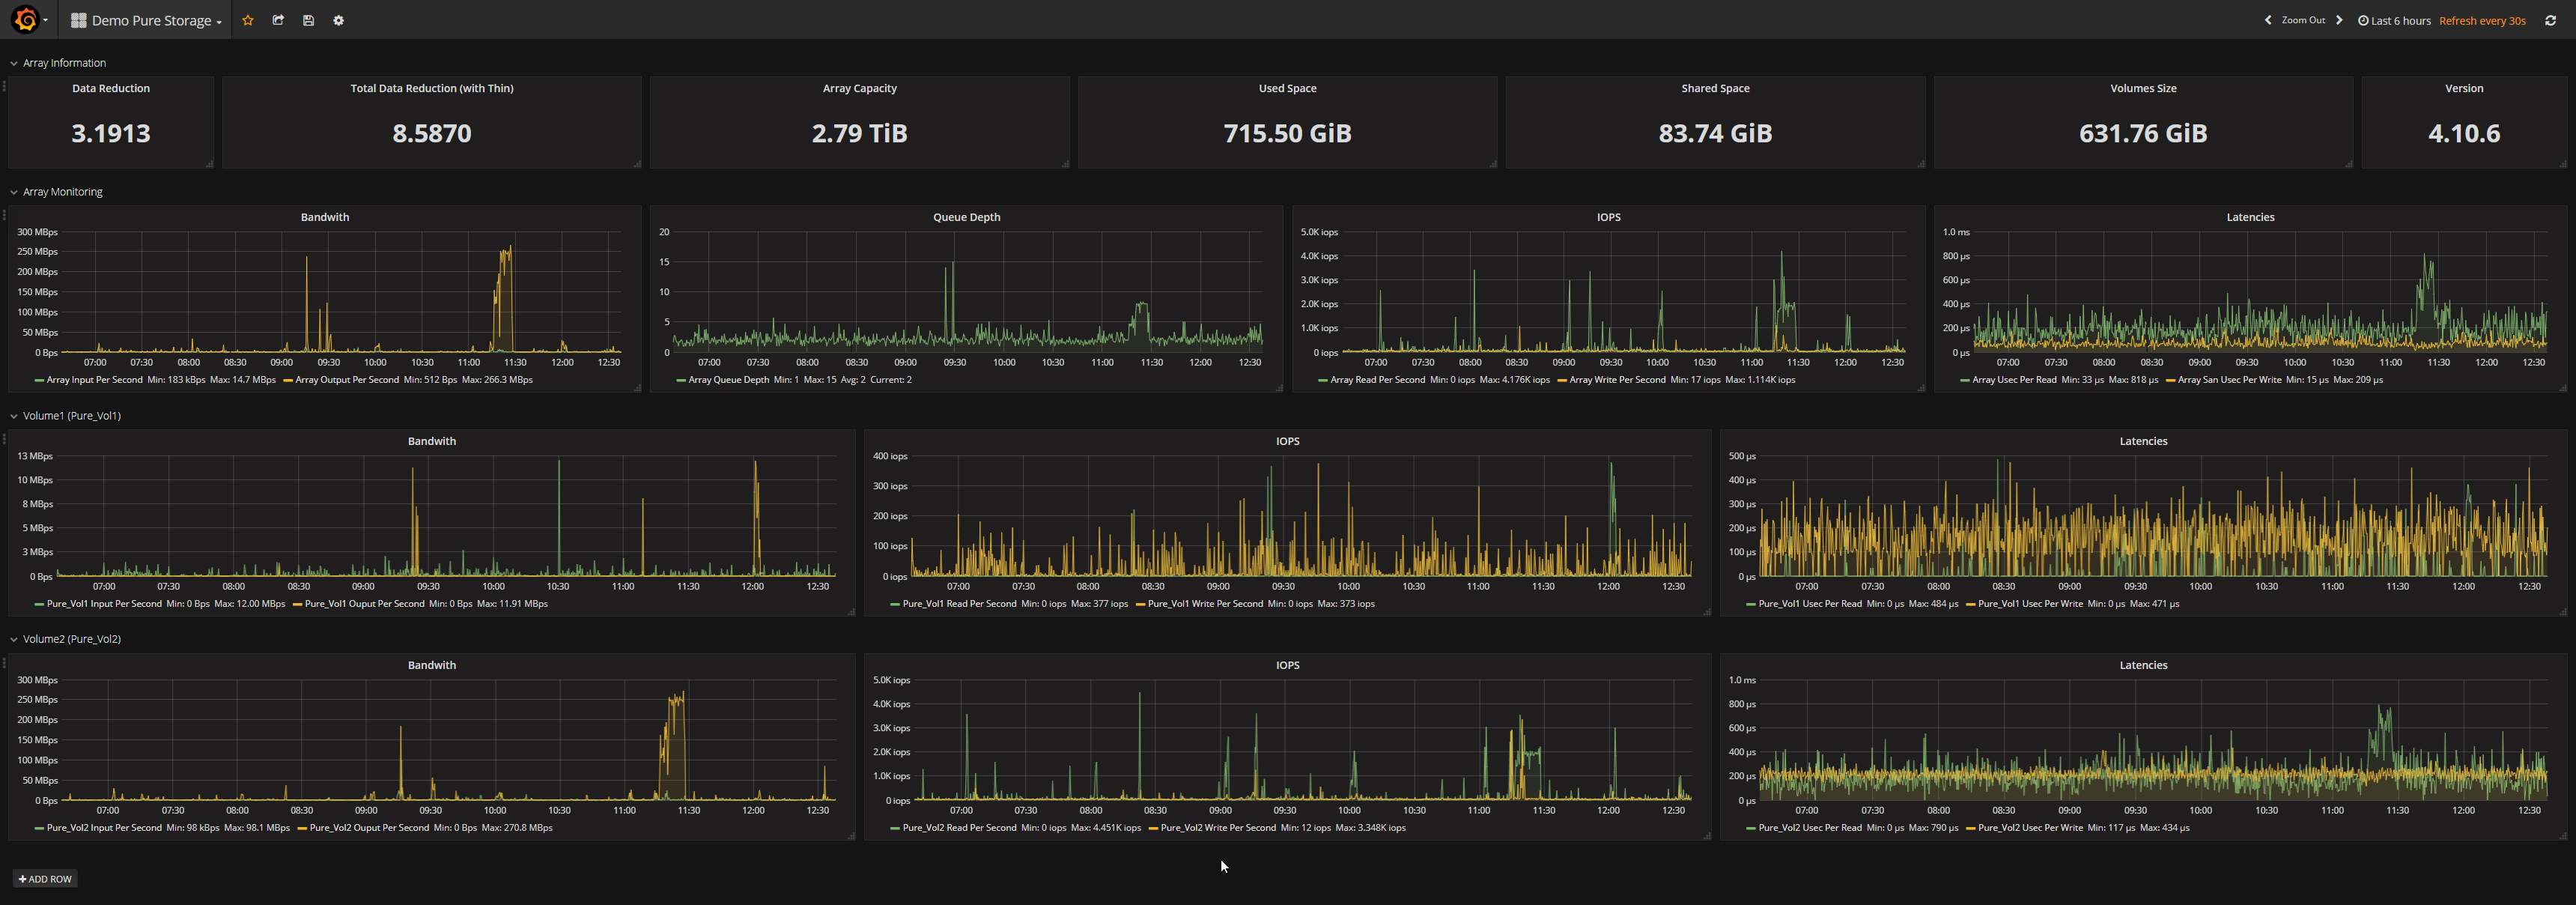Open the Last 6 hours time picker
This screenshot has width=2576, height=905.
[2394, 20]
